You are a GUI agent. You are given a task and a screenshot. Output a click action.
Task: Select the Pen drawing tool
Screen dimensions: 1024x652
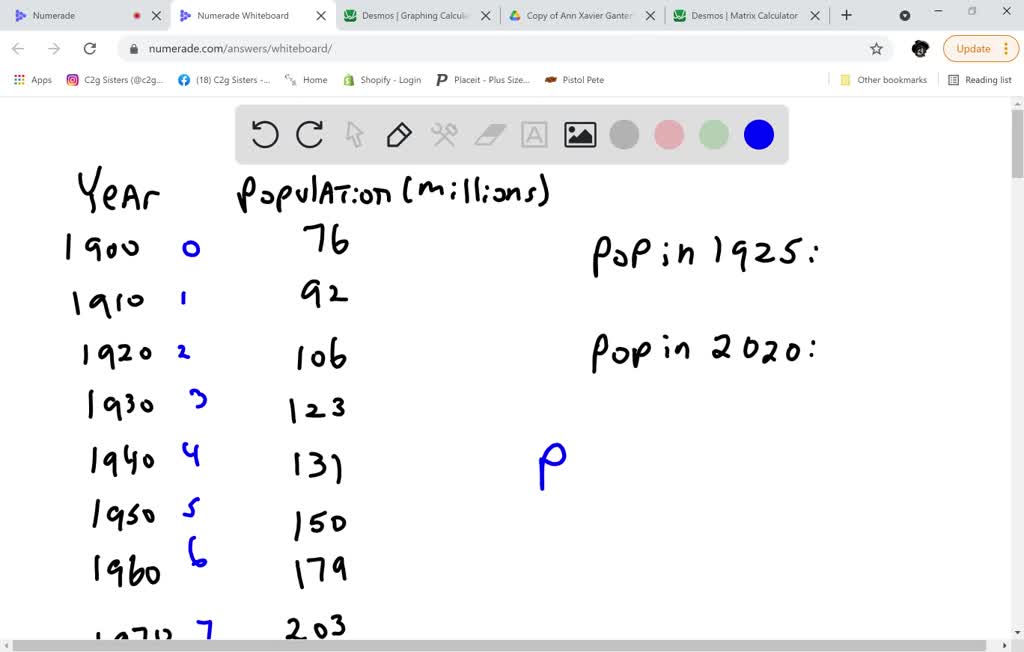[398, 134]
